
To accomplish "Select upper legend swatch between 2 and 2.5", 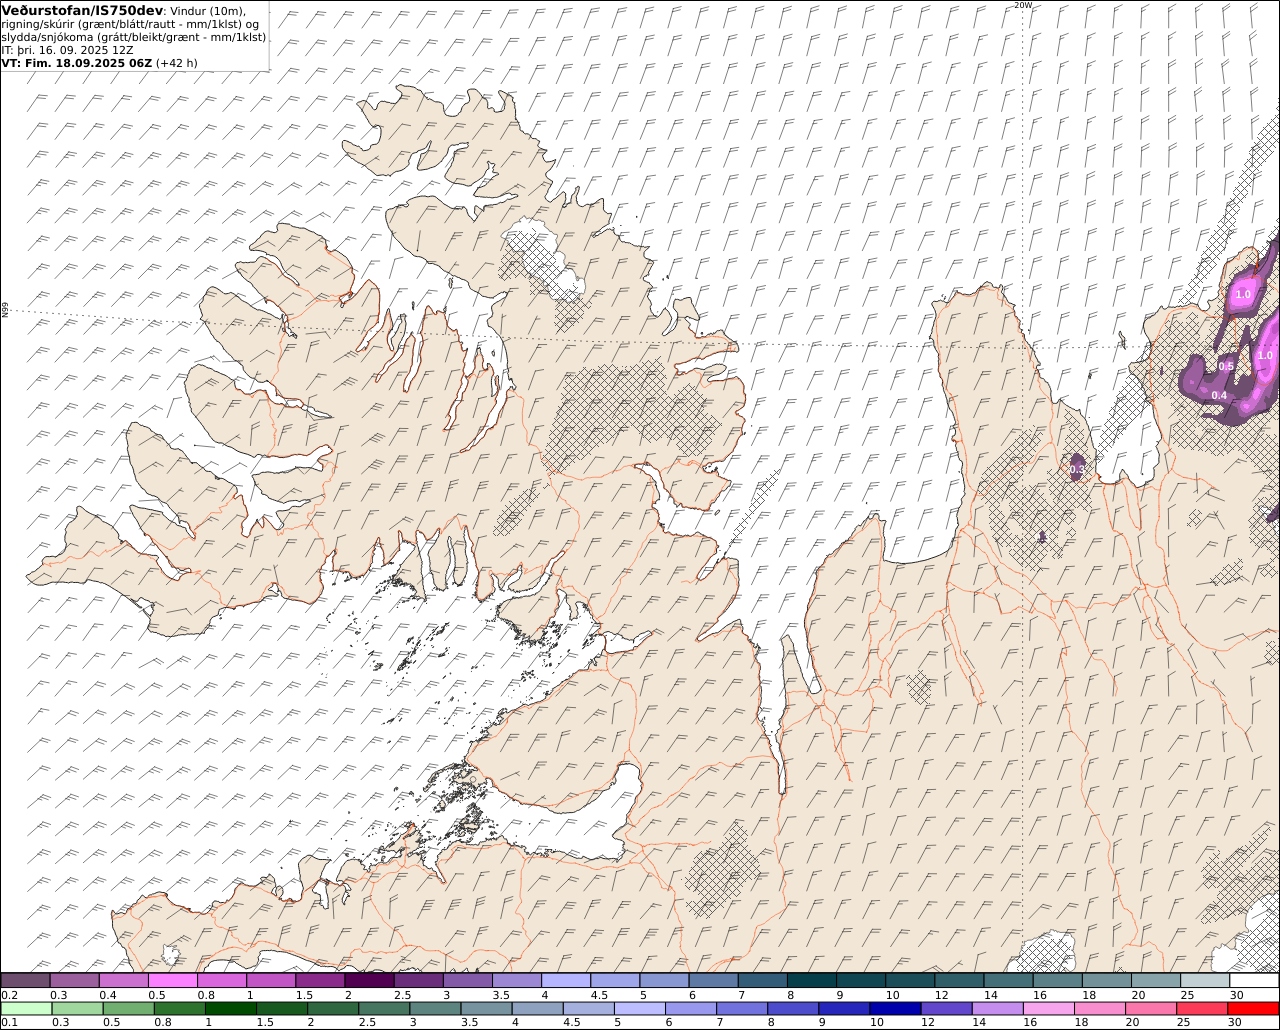I will click(369, 980).
